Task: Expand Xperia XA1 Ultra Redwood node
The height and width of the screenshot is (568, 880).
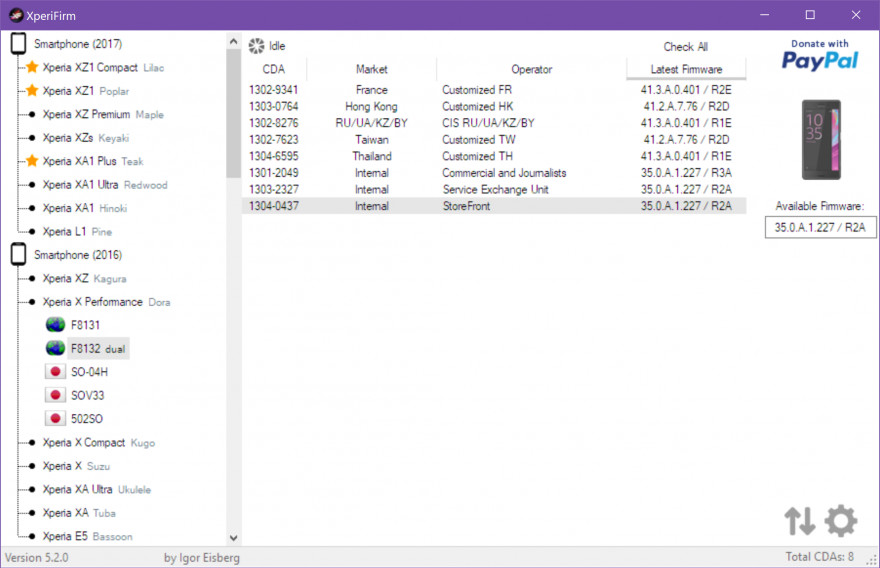Action: (x=32, y=185)
